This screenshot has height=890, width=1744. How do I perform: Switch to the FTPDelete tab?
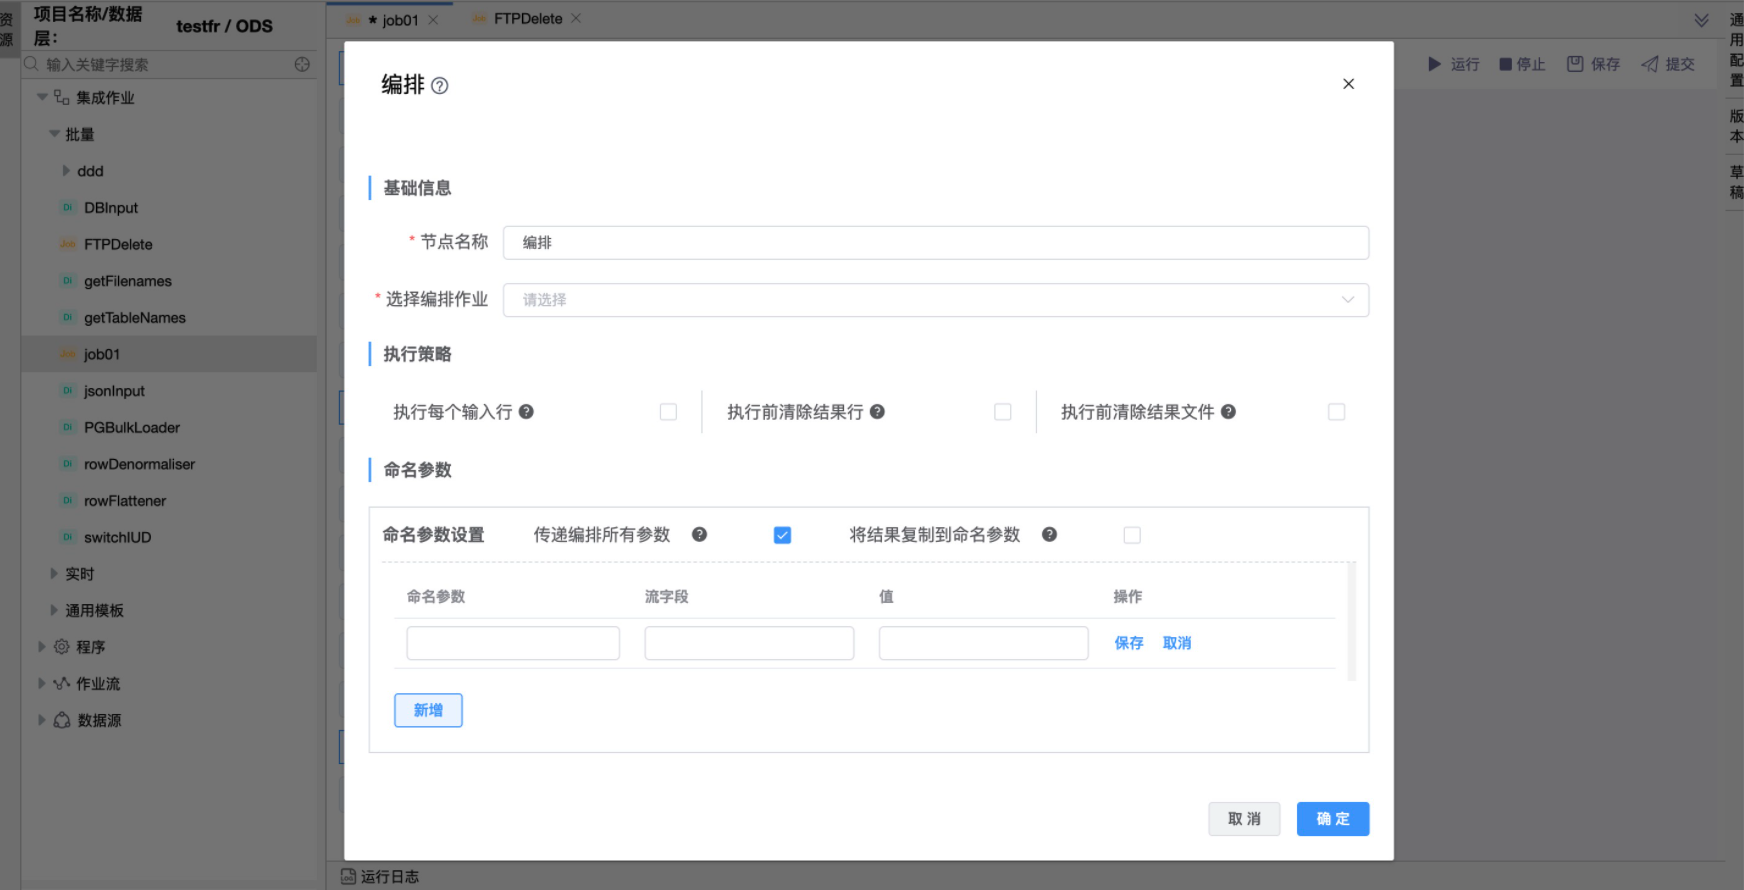(527, 19)
